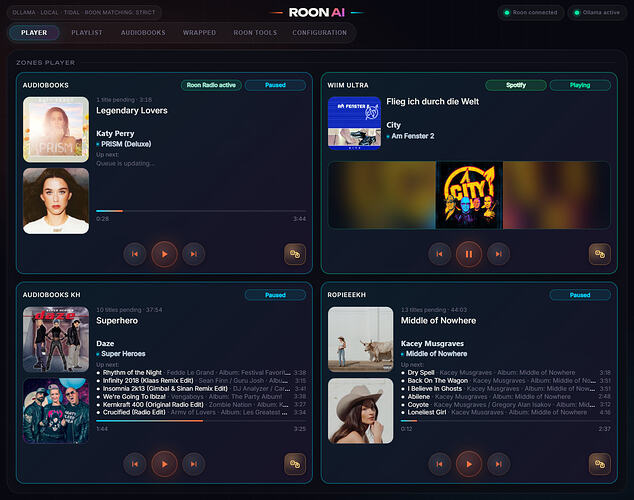This screenshot has width=634, height=500.
Task: Play the RopieeeKH zone
Action: tap(469, 464)
